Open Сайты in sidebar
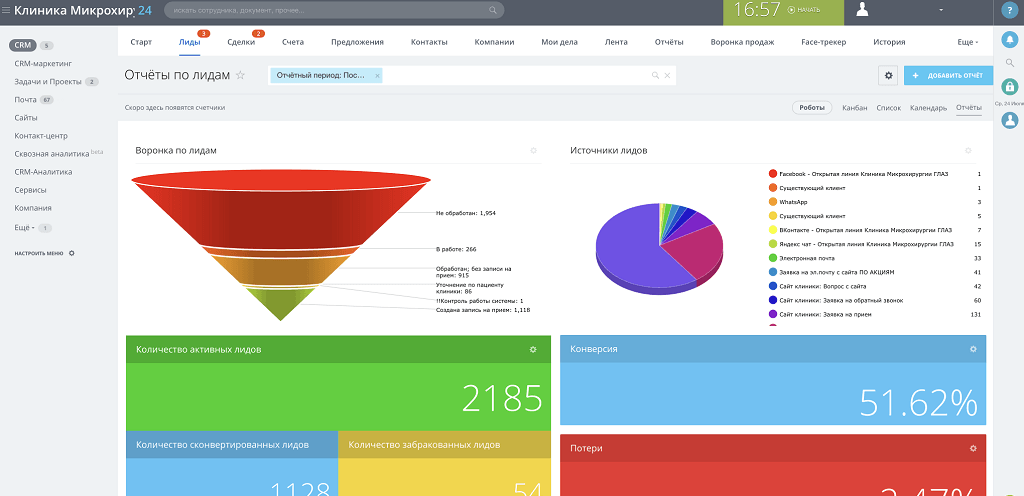Viewport: 1024px width, 496px height. 26,117
